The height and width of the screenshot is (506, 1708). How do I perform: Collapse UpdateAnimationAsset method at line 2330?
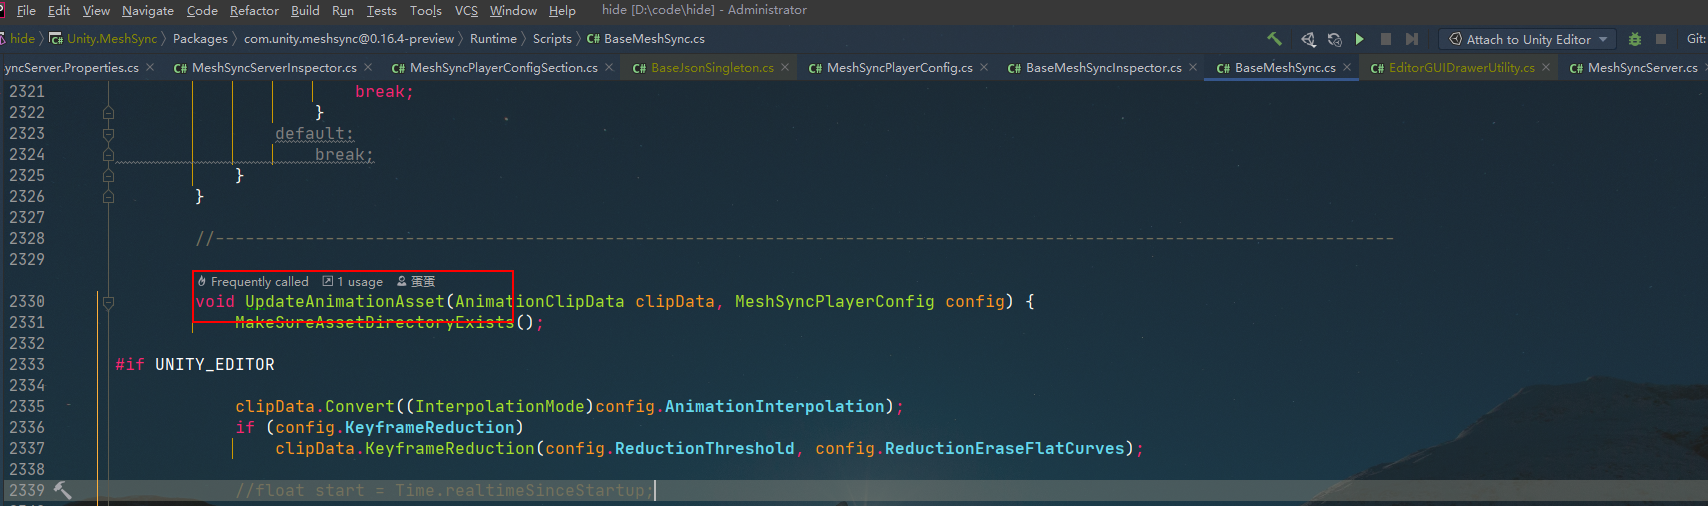[108, 302]
